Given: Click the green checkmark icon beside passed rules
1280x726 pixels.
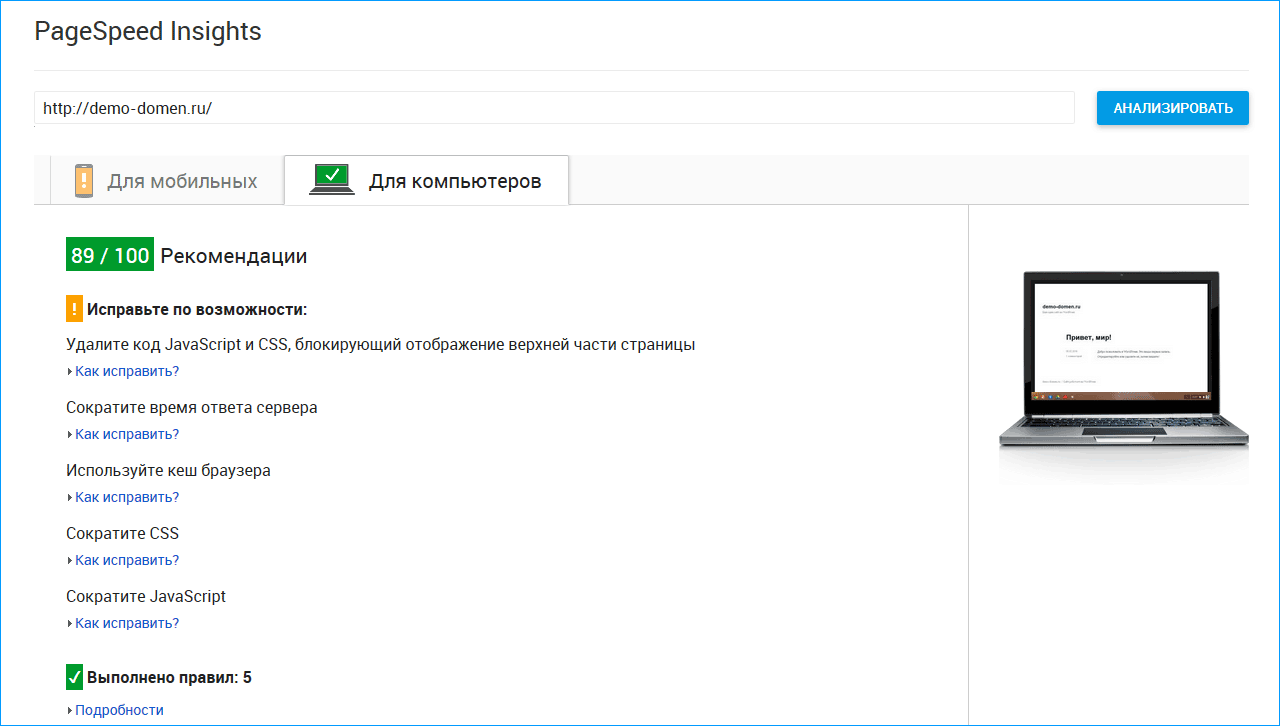Looking at the screenshot, I should pyautogui.click(x=74, y=677).
